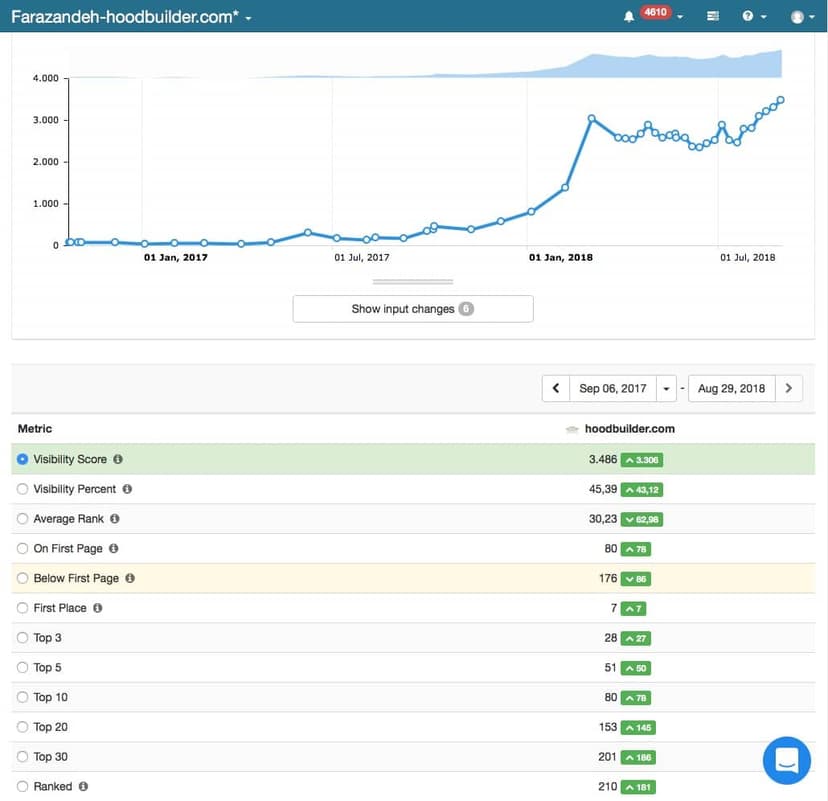Viewport: 828px width, 801px height.
Task: Click the Aug 29, 2018 end date field
Action: point(731,388)
